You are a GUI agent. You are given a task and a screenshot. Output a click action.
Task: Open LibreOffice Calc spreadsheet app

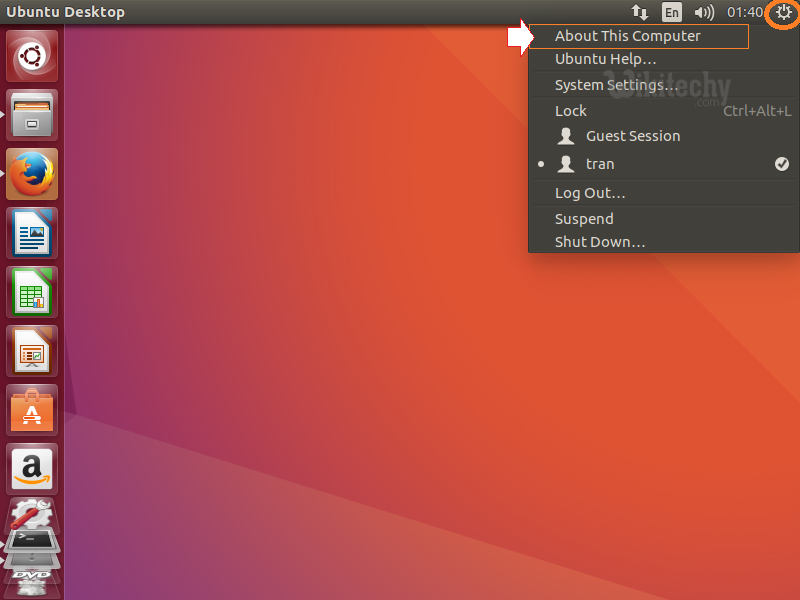[33, 292]
